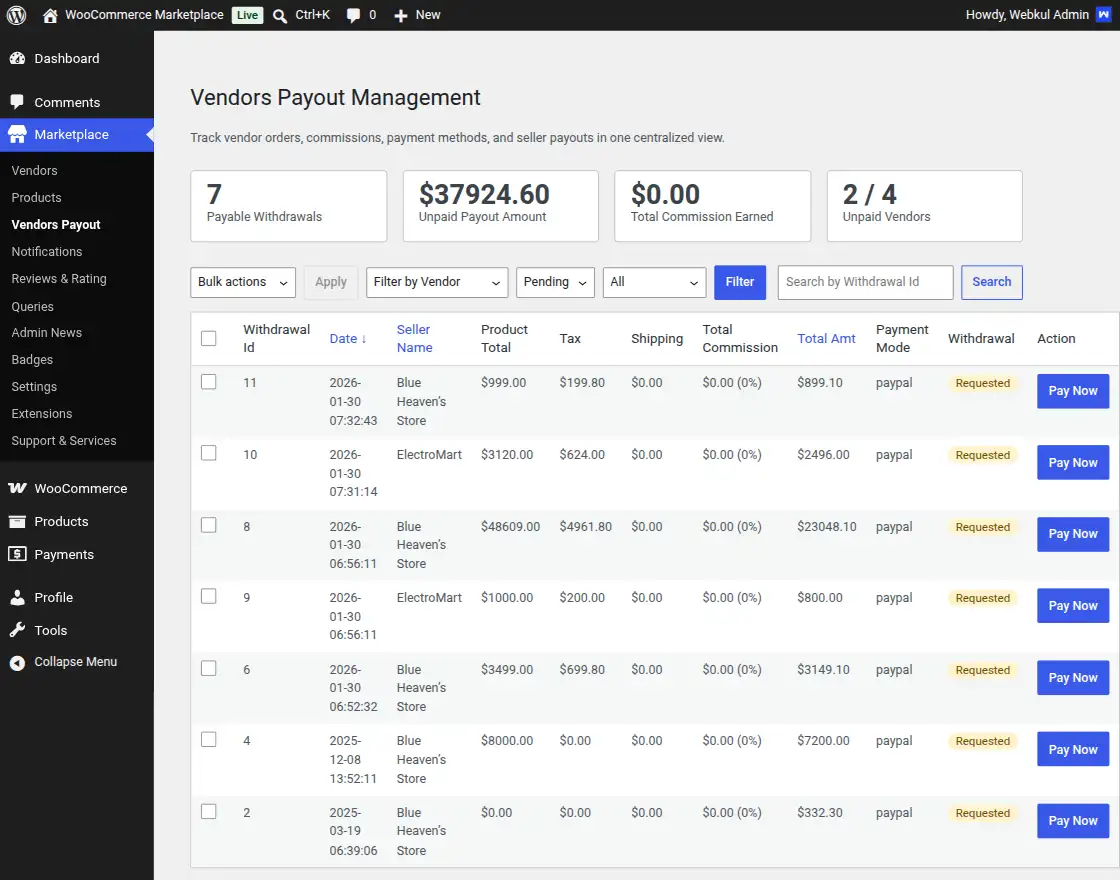Click the Live status badge in the admin bar
1120x880 pixels.
(x=247, y=15)
